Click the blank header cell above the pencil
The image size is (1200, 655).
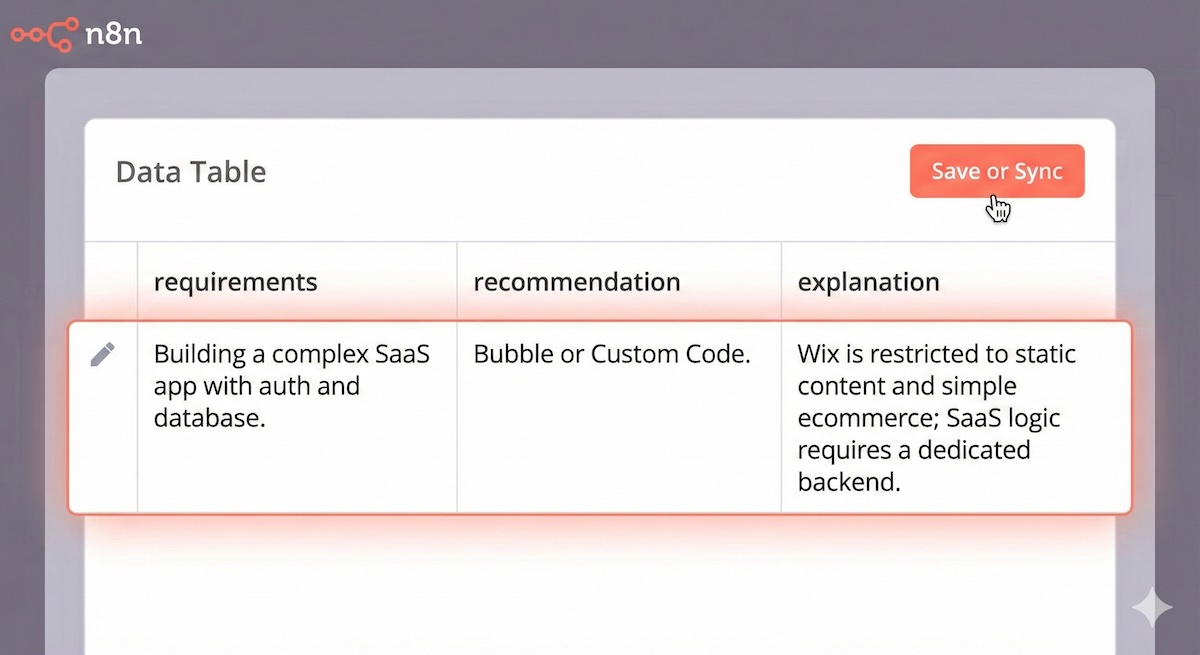(111, 282)
